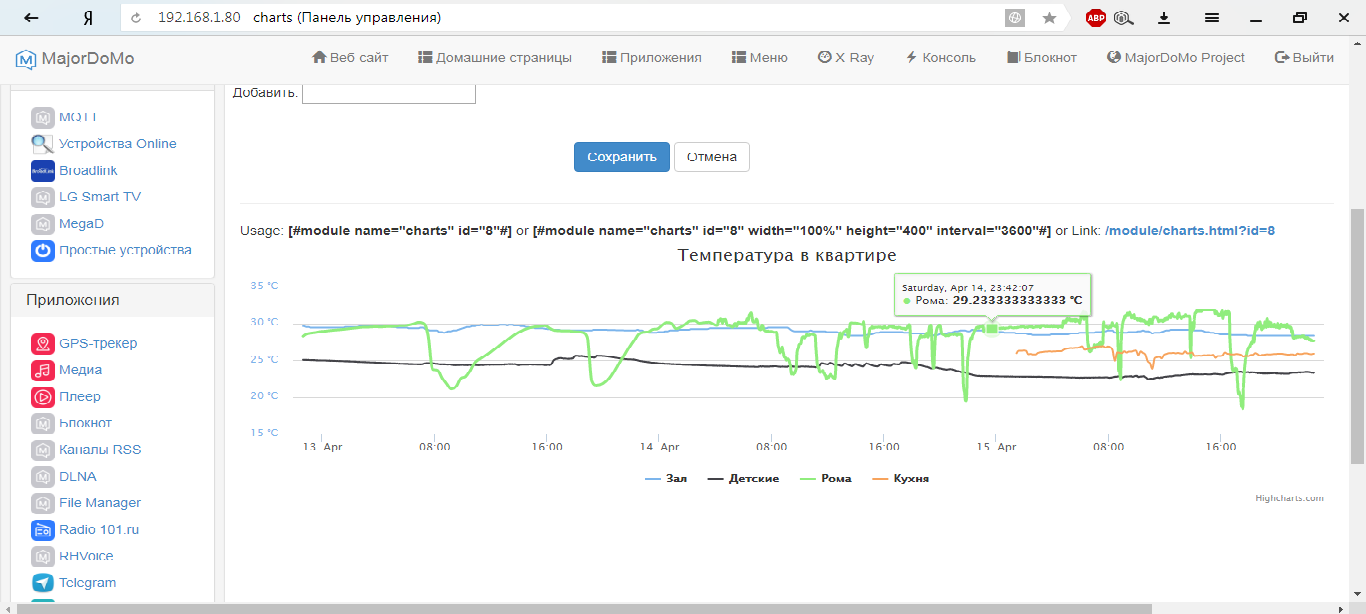The height and width of the screenshot is (614, 1366).
Task: Open Консоль in the top bar
Action: pyautogui.click(x=940, y=58)
